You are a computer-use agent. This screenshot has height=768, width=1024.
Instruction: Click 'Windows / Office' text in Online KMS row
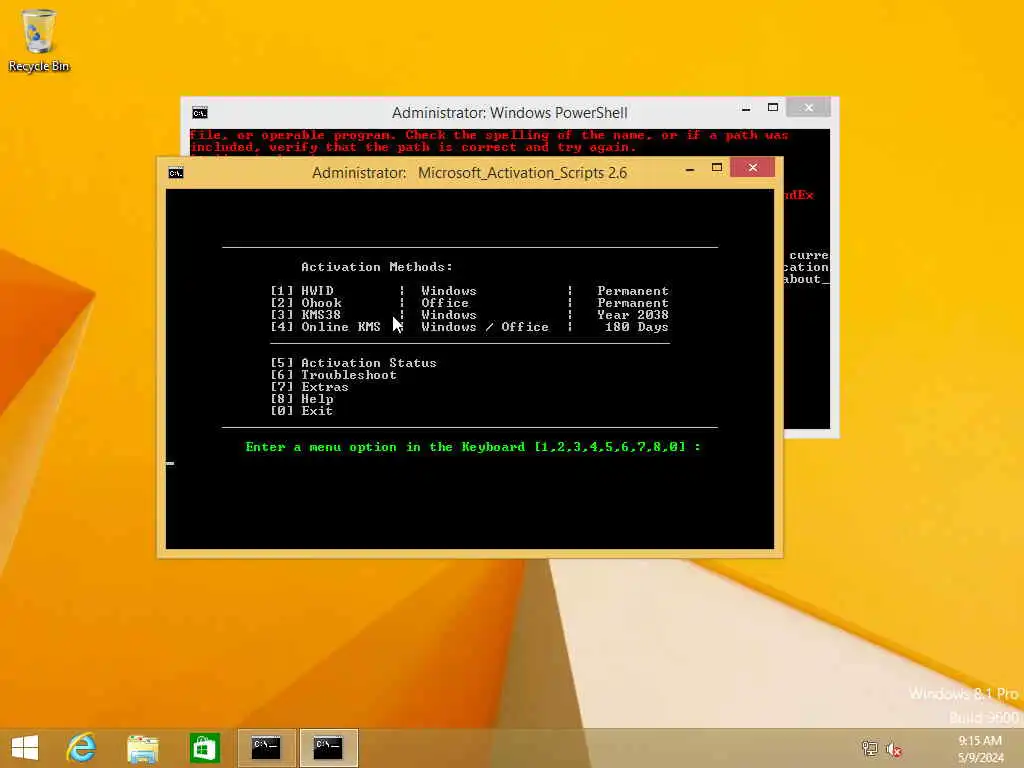tap(485, 327)
